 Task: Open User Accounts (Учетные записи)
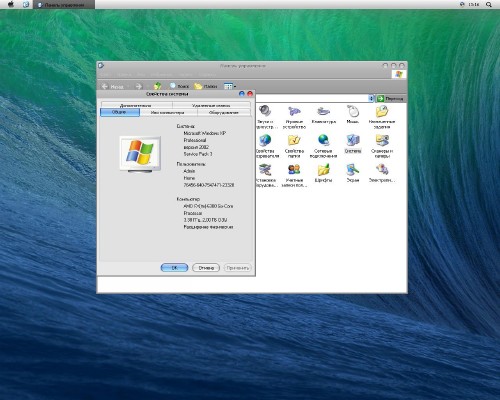(x=294, y=175)
